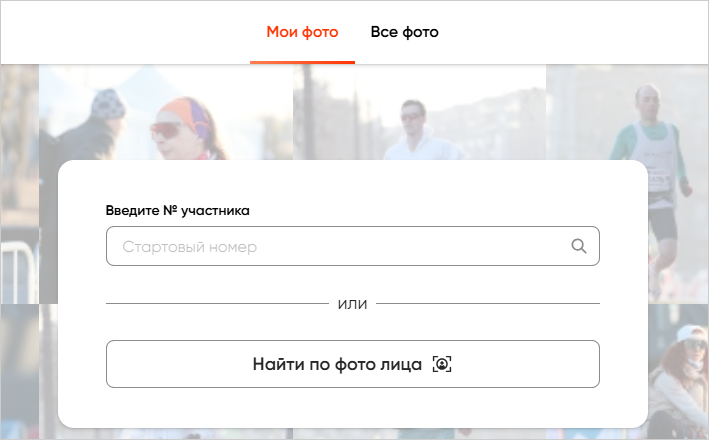Click the Введите № участника label

[x=177, y=211]
